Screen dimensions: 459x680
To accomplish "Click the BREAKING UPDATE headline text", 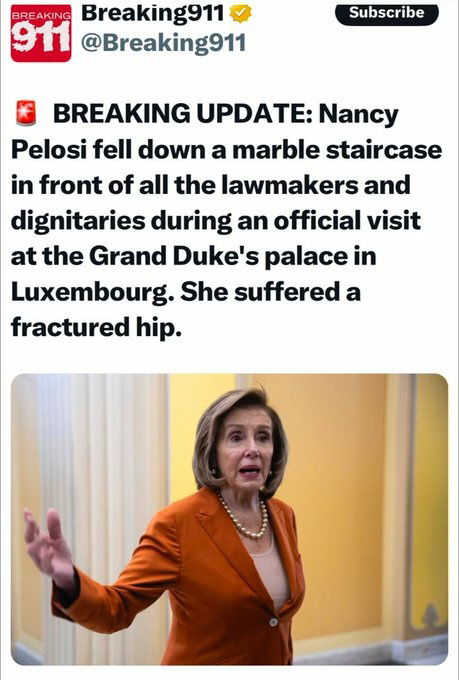I will [183, 113].
